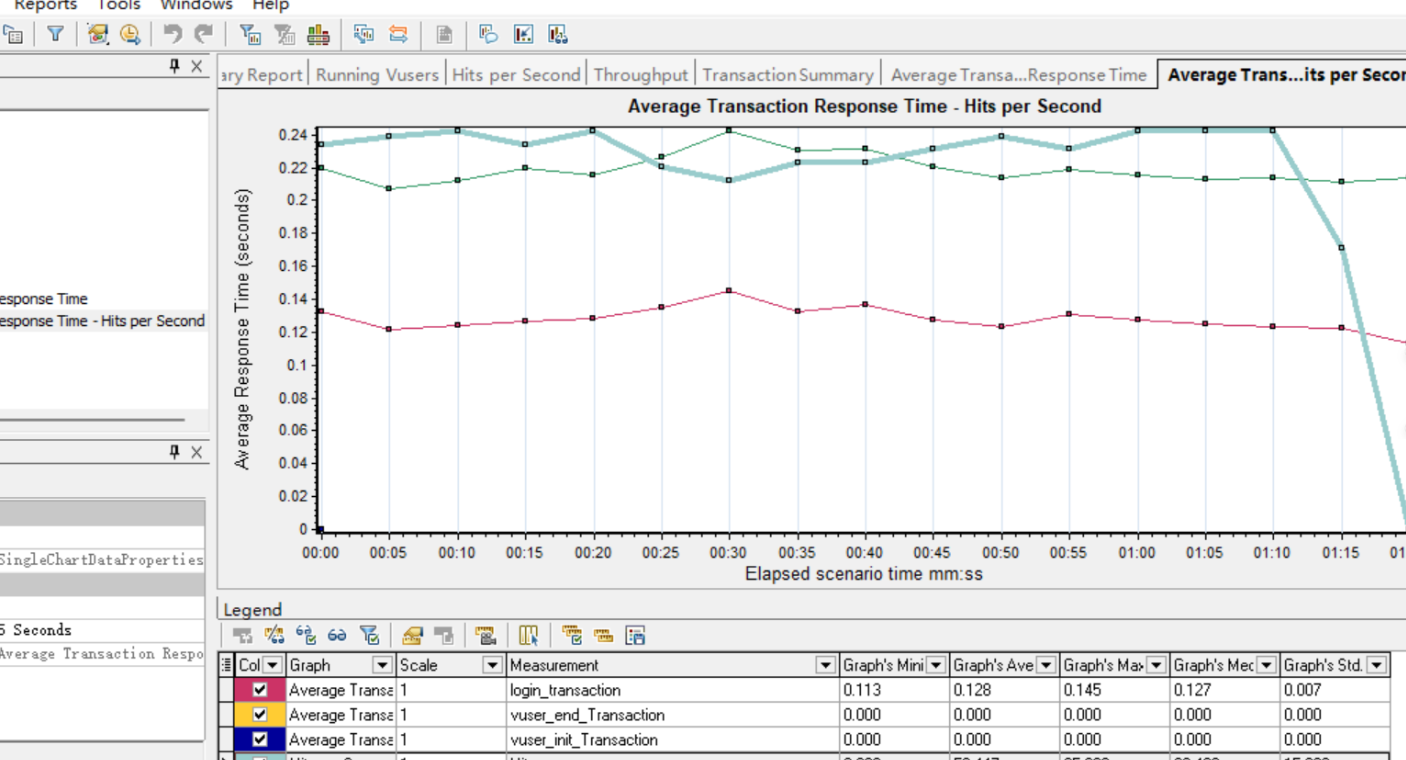
Task: Uncheck the login_transaction measurement checkbox
Action: tap(260, 690)
